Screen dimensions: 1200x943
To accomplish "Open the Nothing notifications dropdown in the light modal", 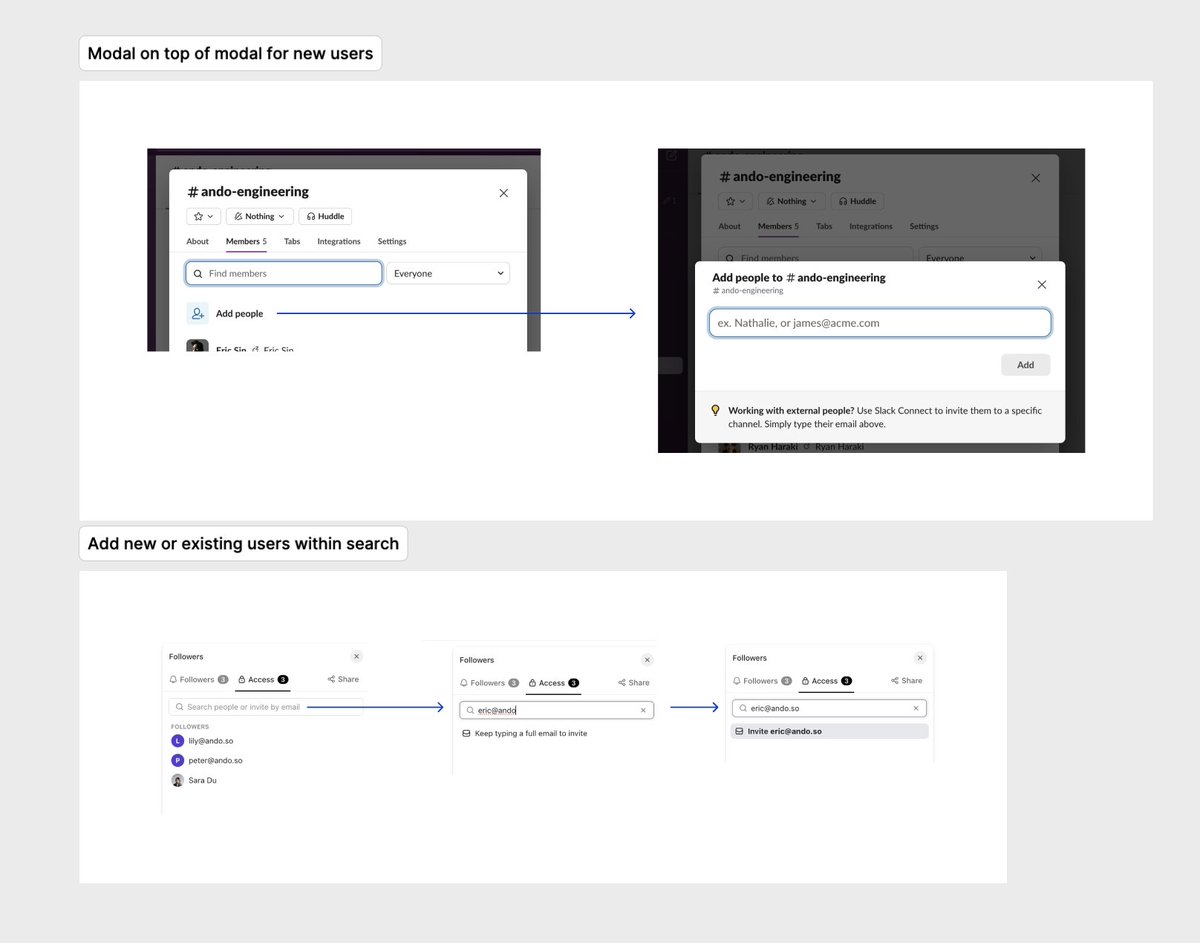I will pos(259,216).
